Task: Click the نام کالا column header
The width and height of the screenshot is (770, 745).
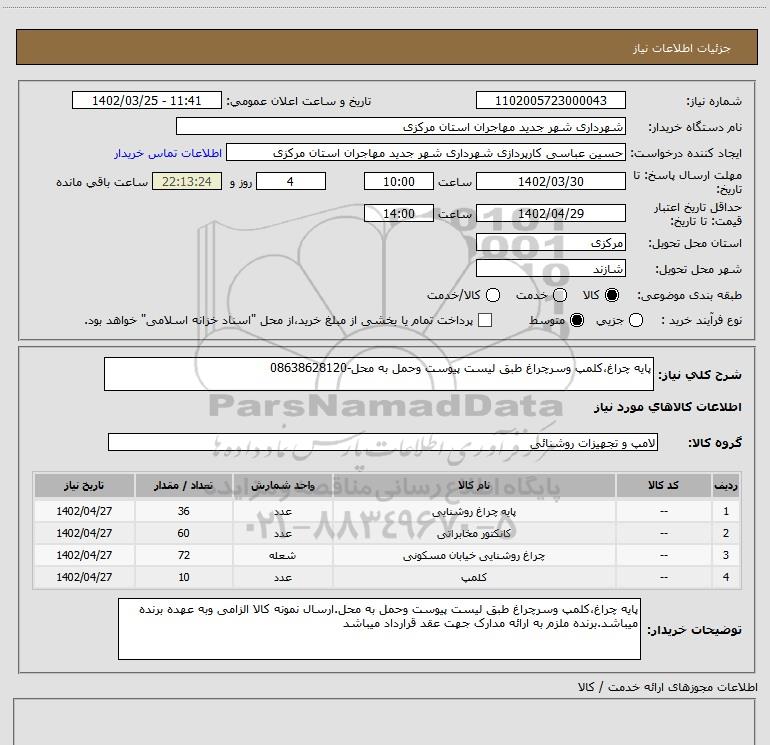Action: click(474, 485)
